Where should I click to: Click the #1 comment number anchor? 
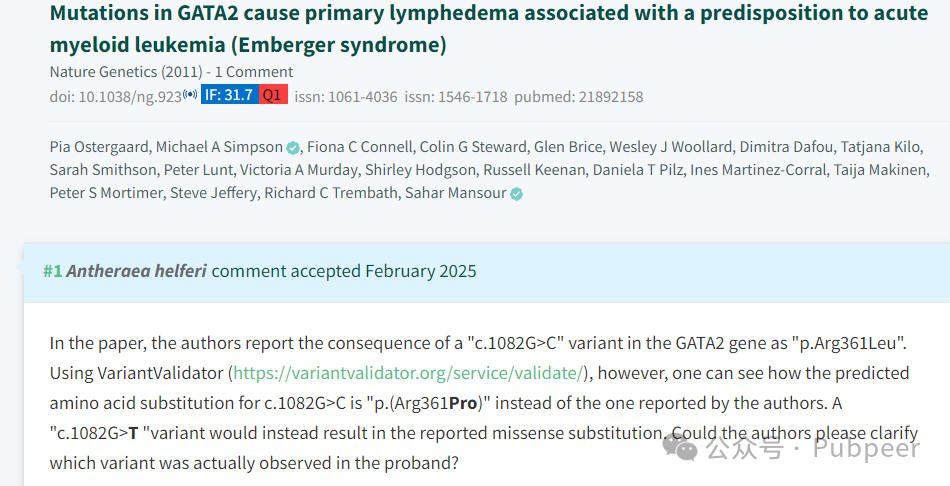click(x=53, y=271)
